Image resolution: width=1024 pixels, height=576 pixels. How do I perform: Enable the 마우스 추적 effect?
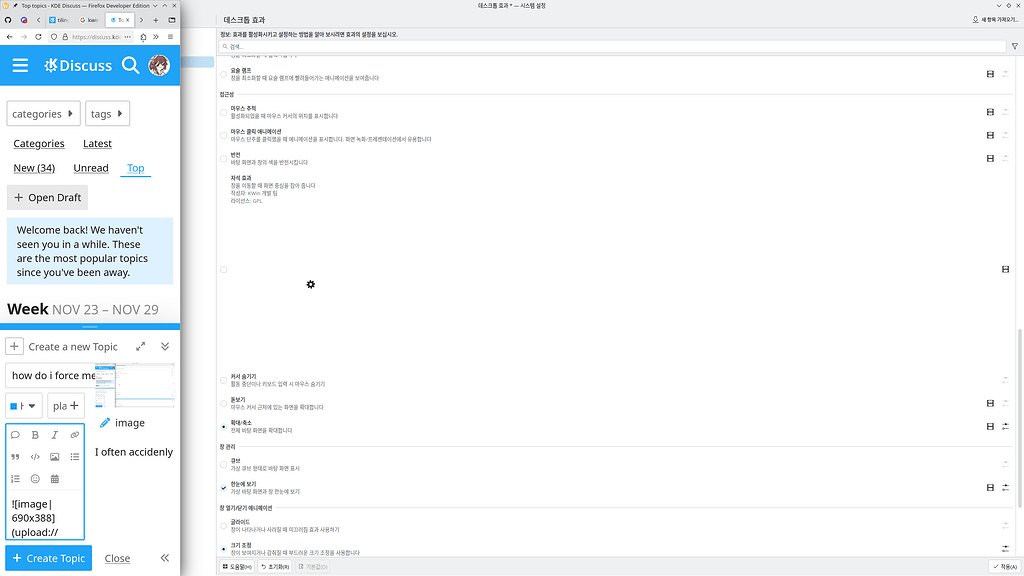(x=224, y=111)
